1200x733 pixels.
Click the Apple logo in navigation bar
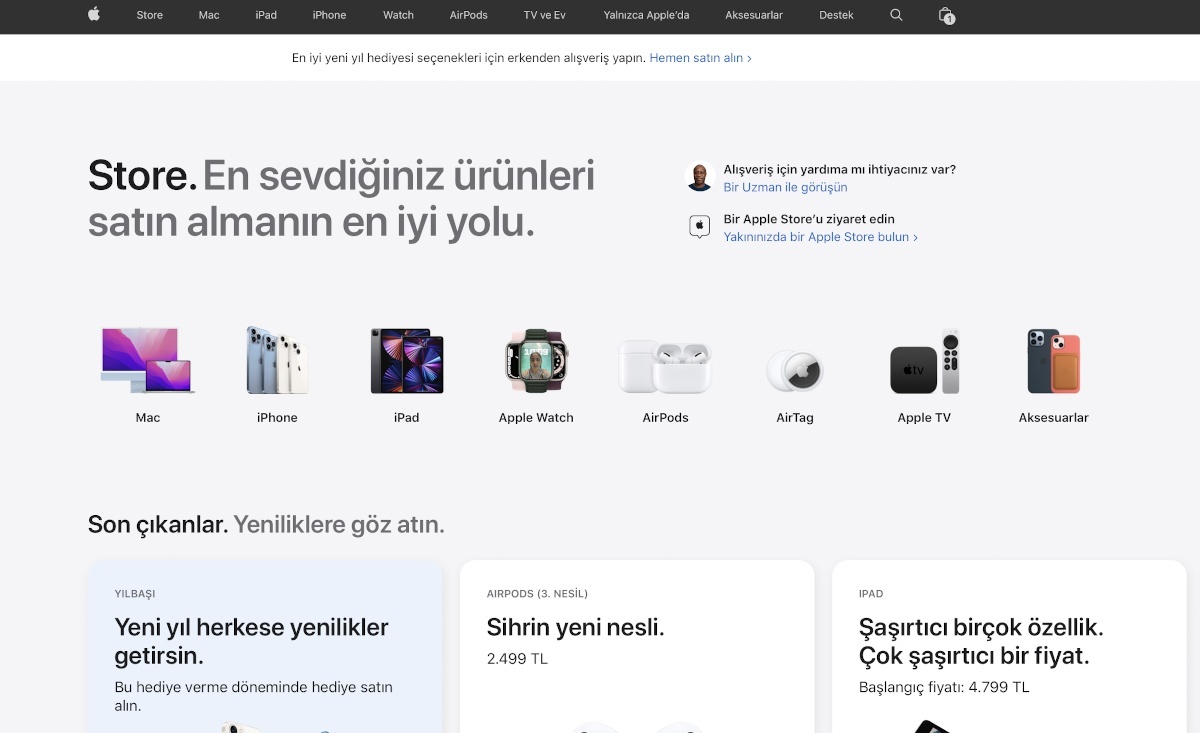94,15
